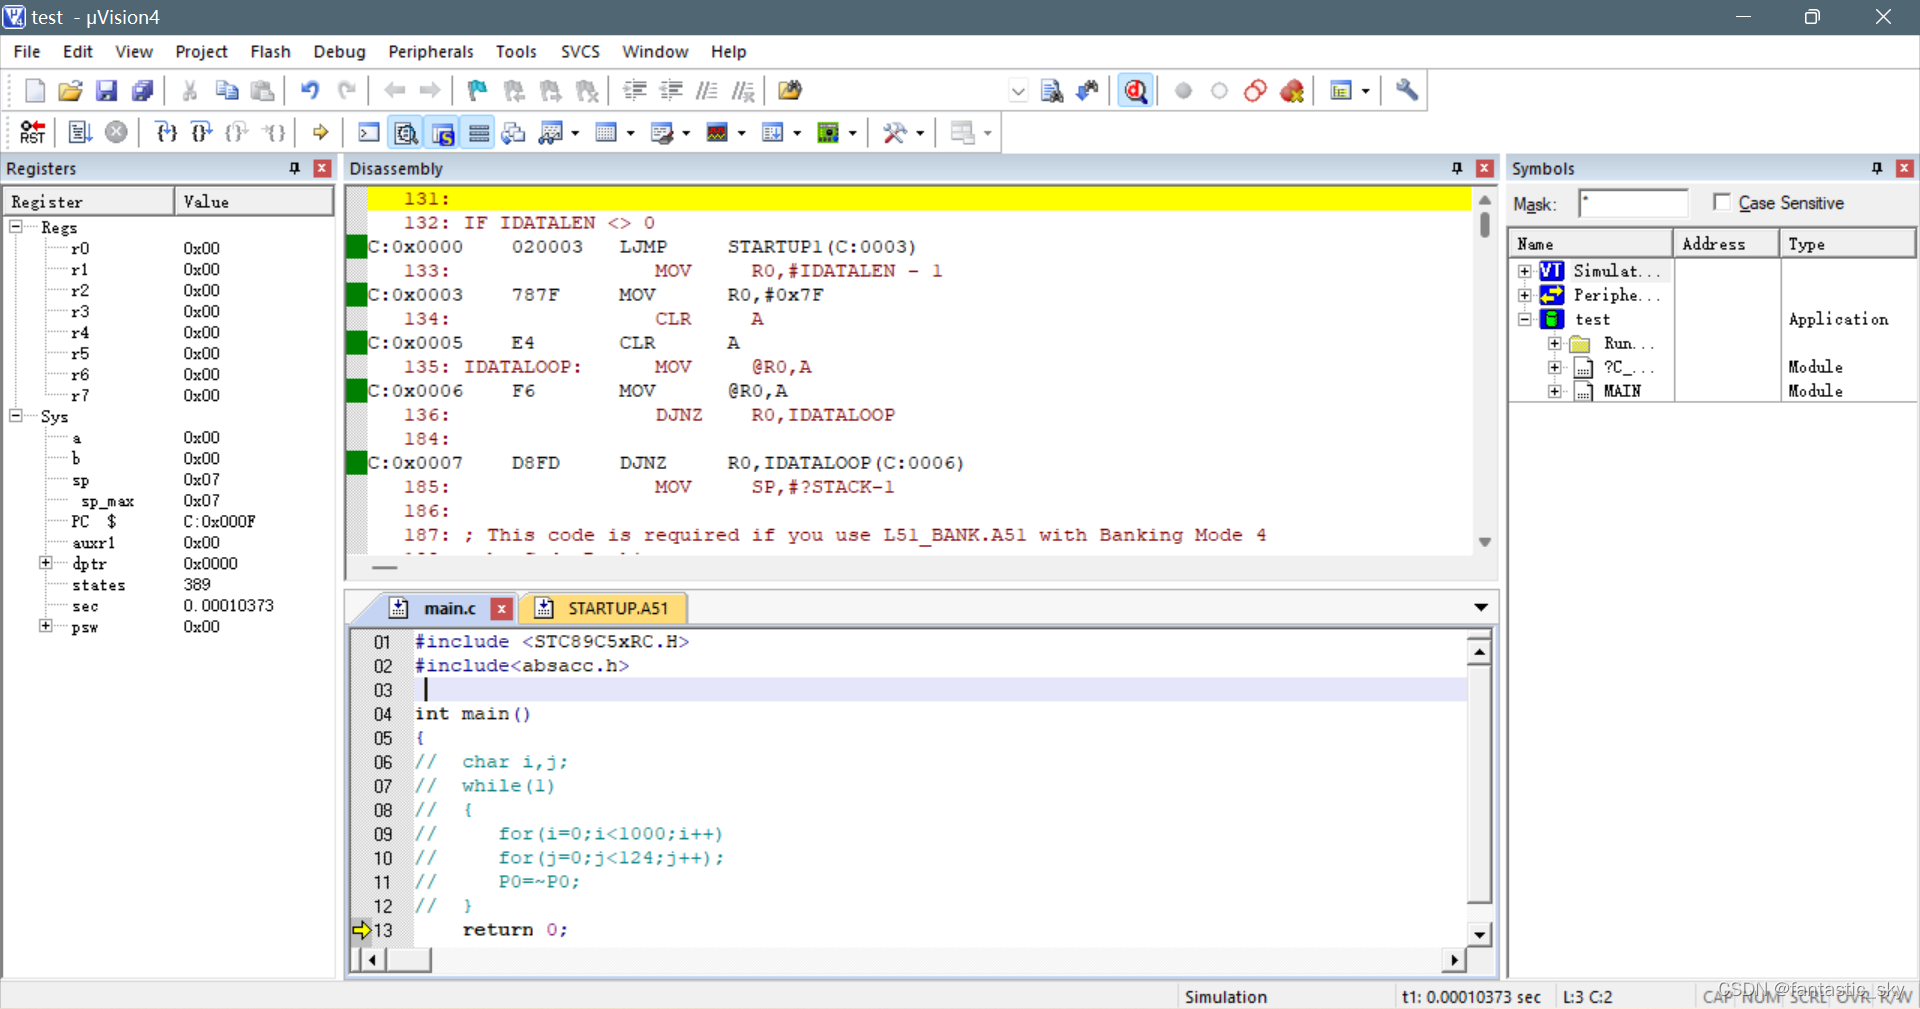Insert a breakpoint with the gray dot
1920x1009 pixels.
[x=1183, y=91]
